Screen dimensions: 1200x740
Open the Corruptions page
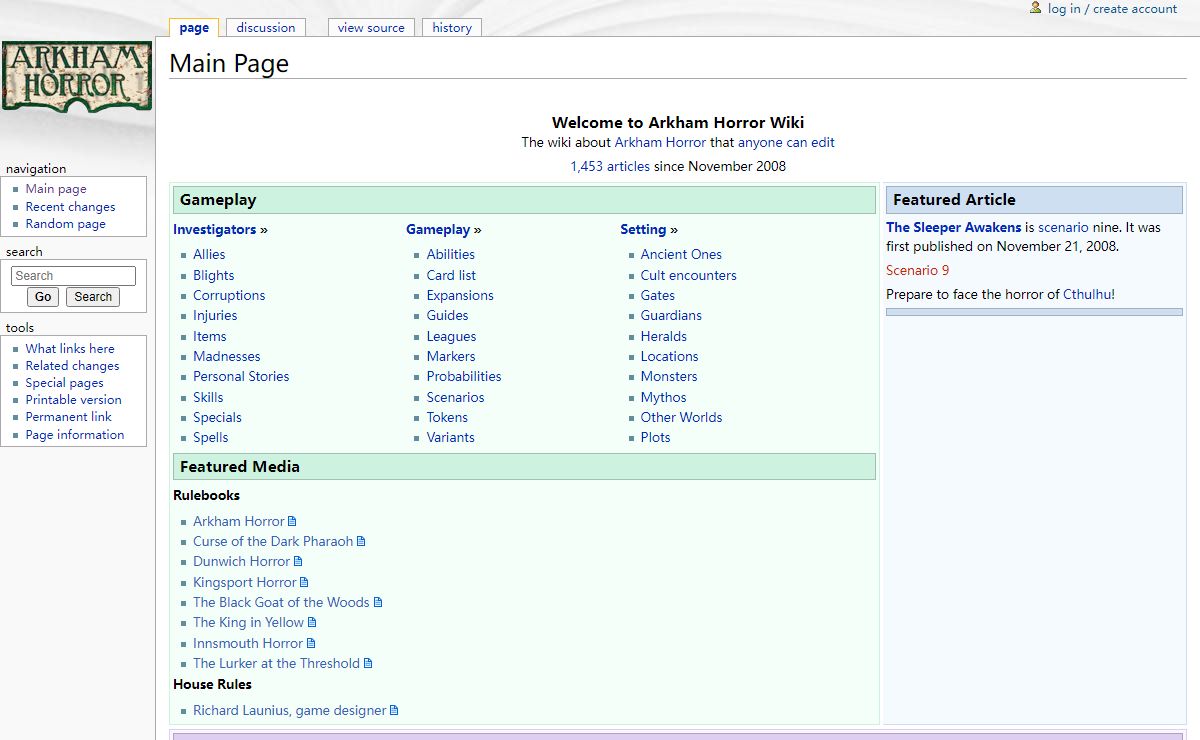click(x=229, y=295)
